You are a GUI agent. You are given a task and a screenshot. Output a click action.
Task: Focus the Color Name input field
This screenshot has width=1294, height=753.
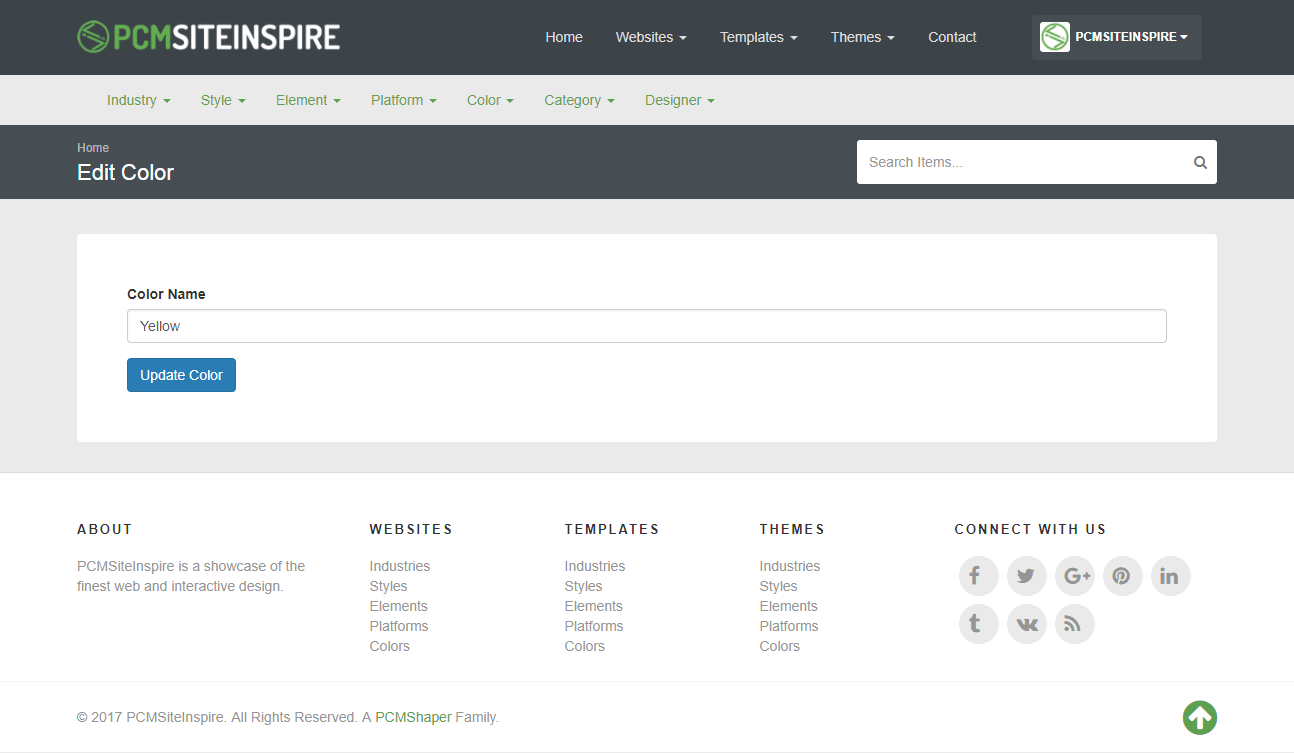point(646,326)
